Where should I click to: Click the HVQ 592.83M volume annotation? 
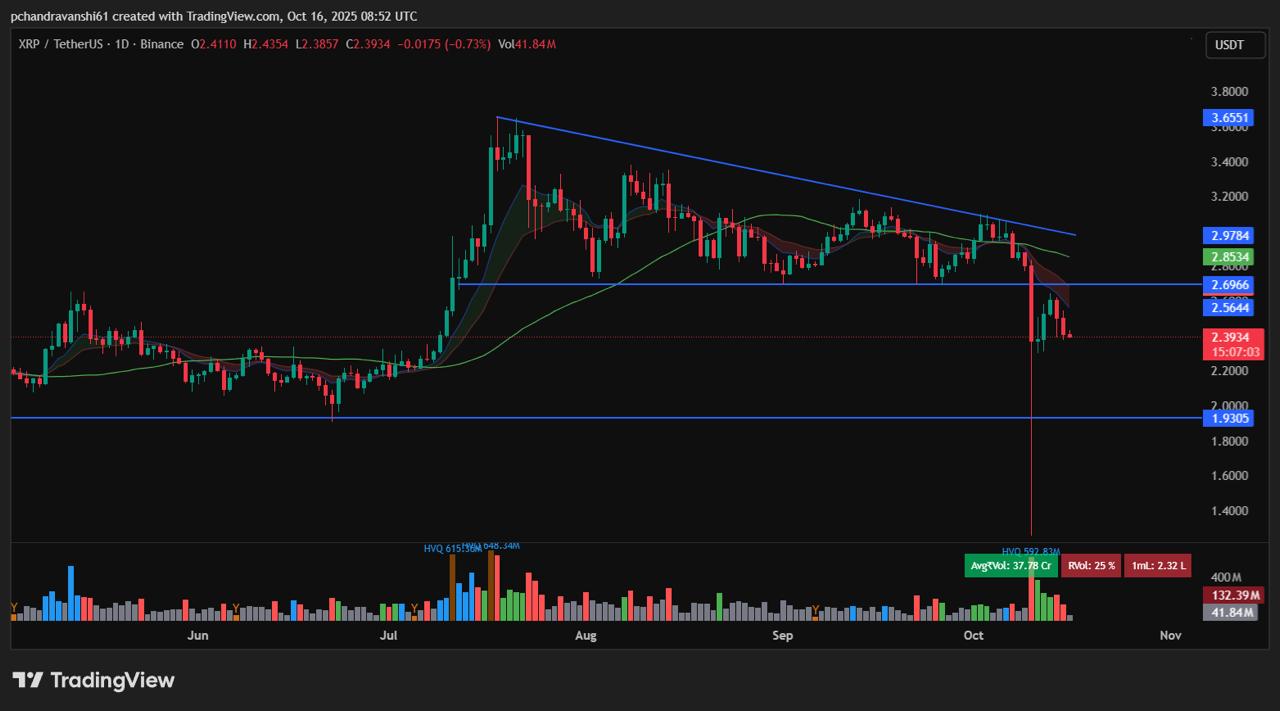pyautogui.click(x=1031, y=551)
